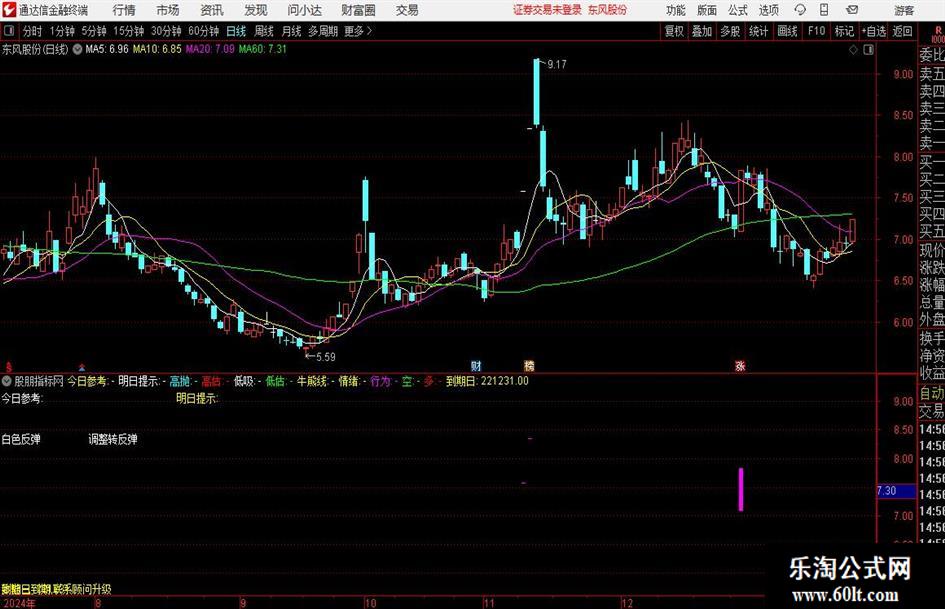Click the blue up-arrow marker below the chart
The height and width of the screenshot is (609, 945).
point(82,367)
